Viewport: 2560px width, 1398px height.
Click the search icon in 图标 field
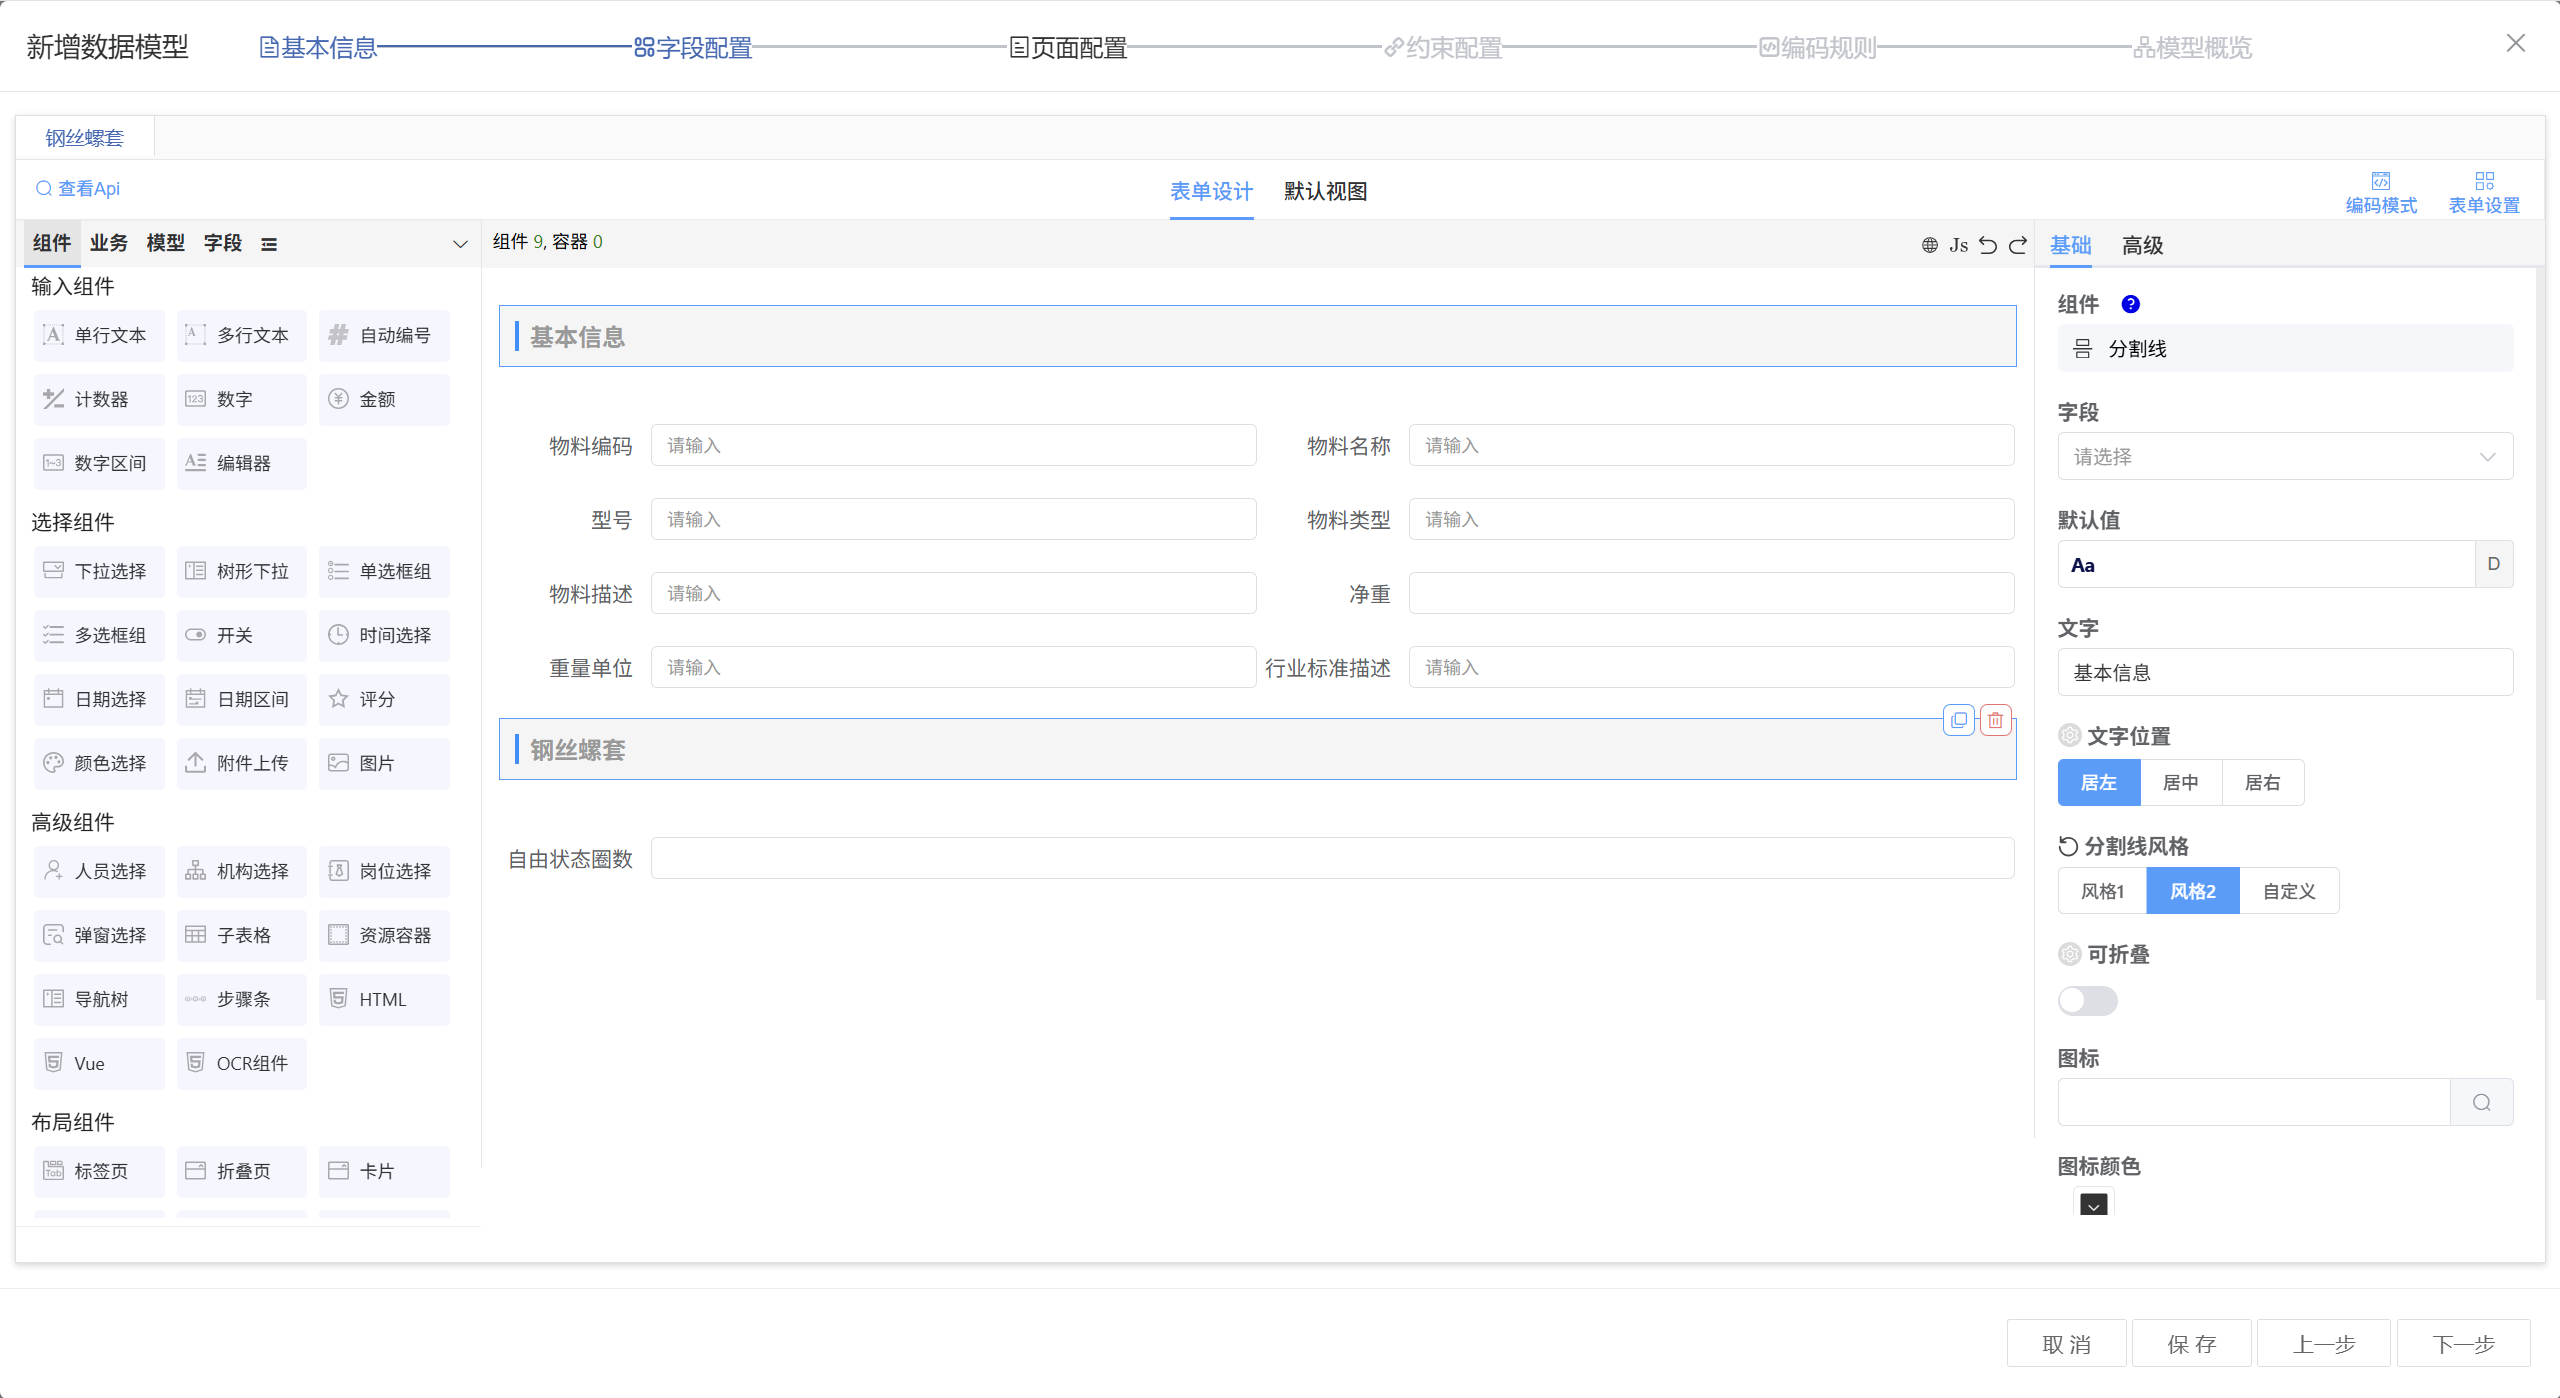2482,1102
